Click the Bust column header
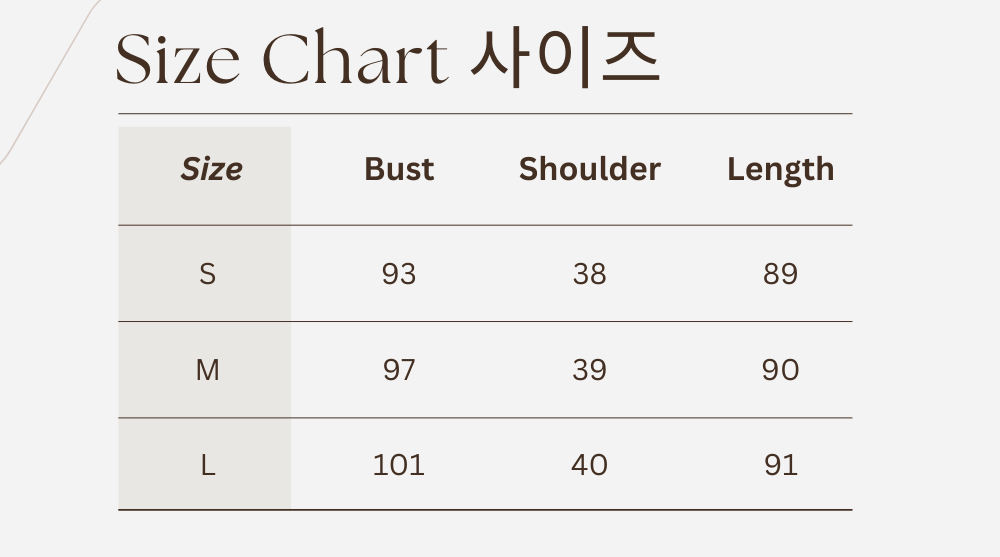 click(399, 169)
